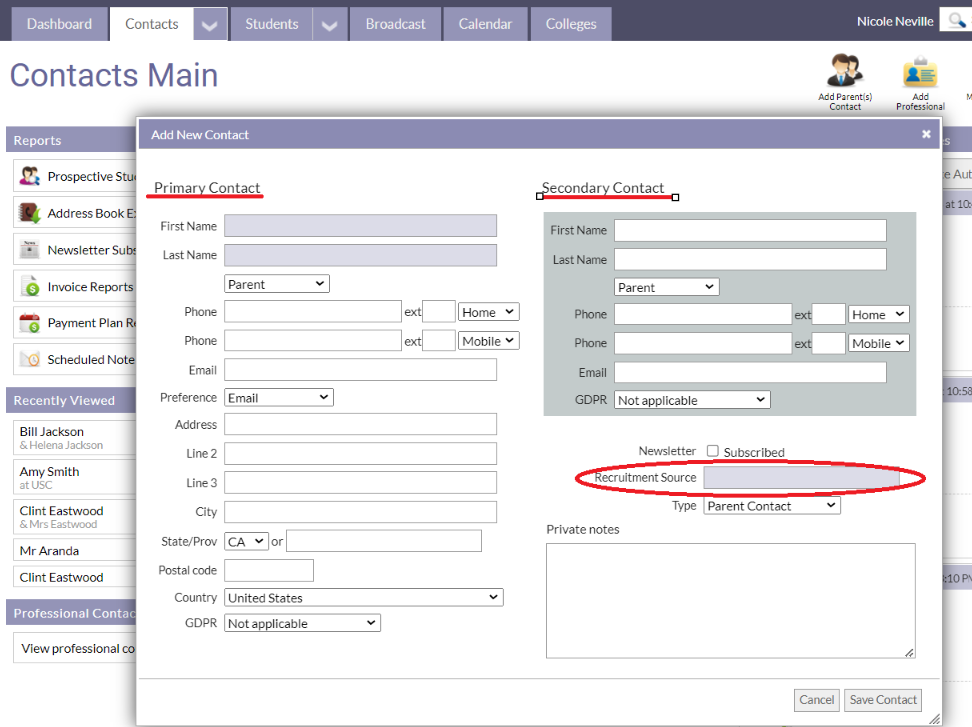Click the Address Line 3 field
This screenshot has height=727, width=972.
(x=360, y=483)
